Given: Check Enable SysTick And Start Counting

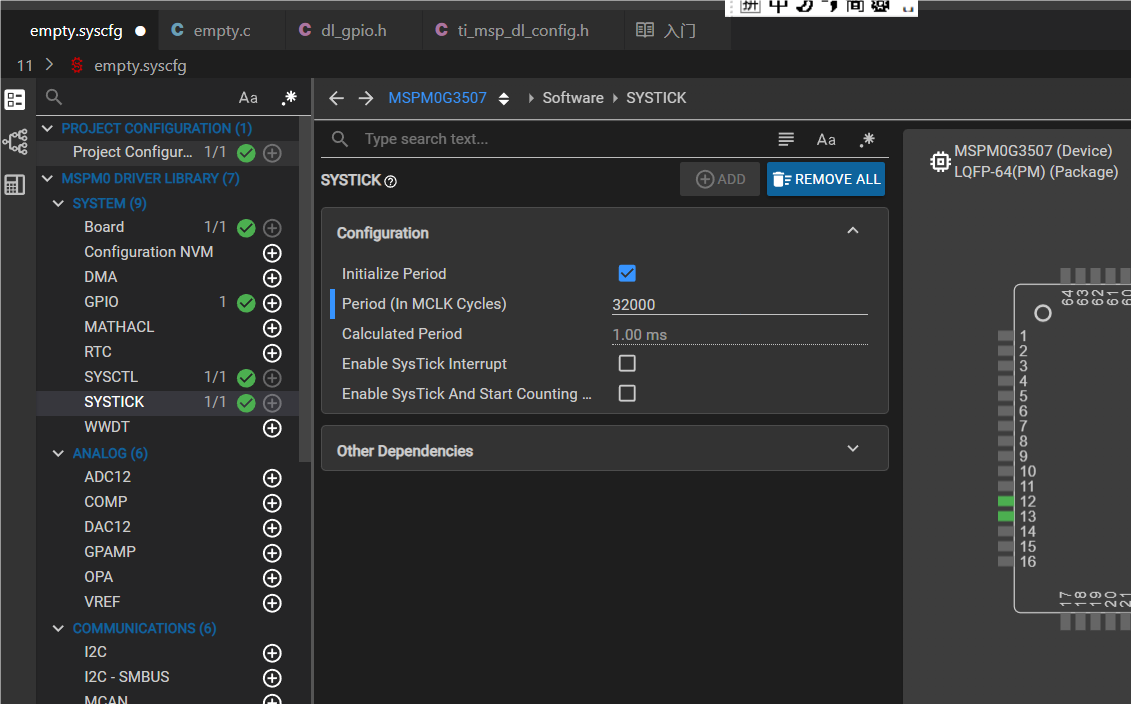Looking at the screenshot, I should 627,393.
